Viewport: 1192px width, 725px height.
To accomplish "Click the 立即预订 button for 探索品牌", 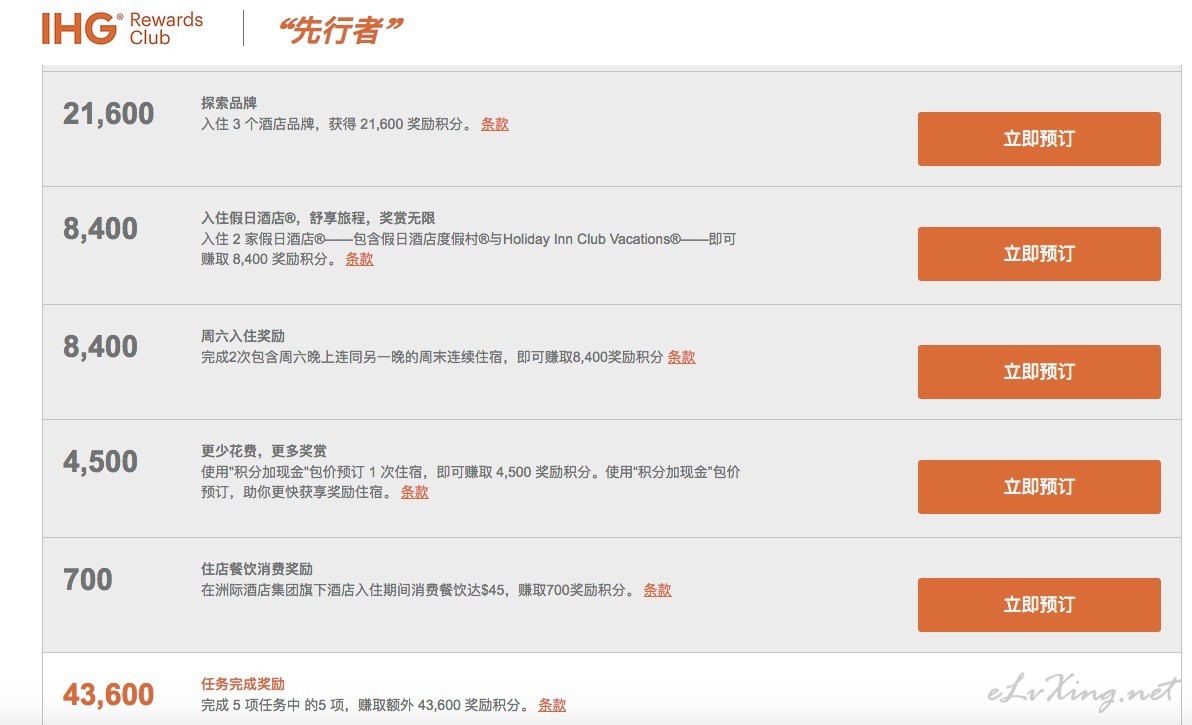I will (x=1038, y=139).
